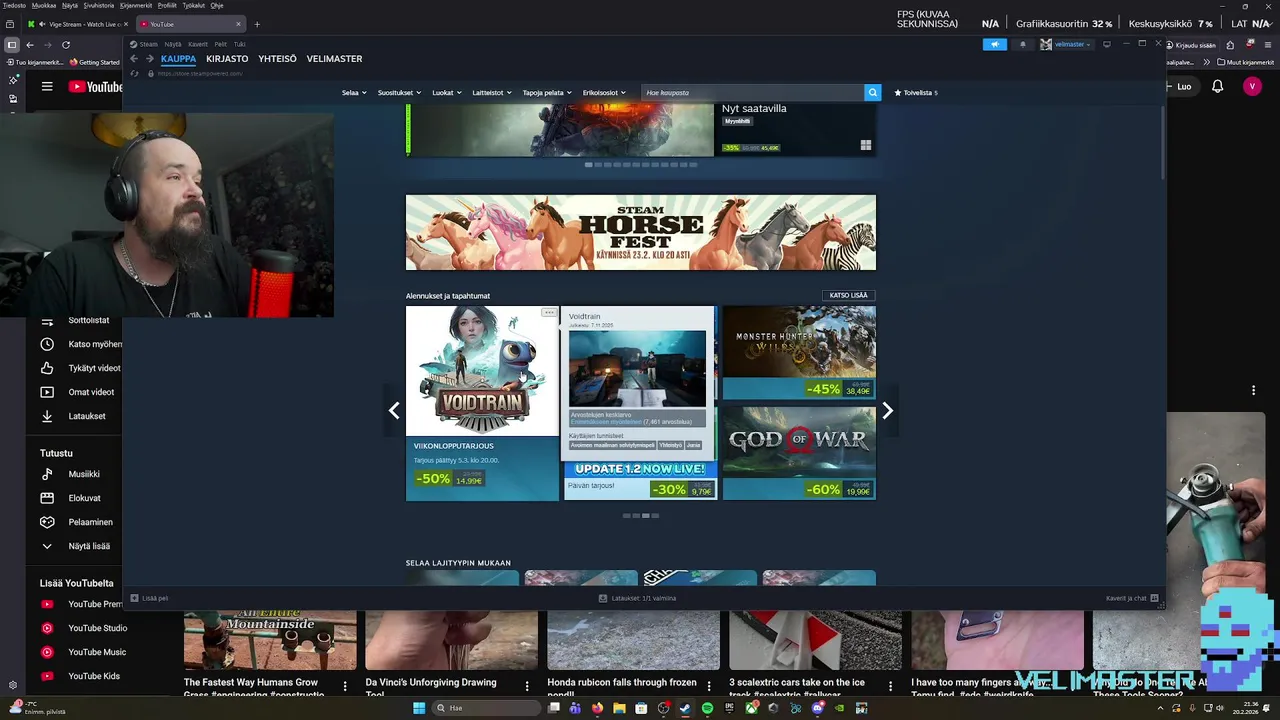
Task: Expand Erikoisosiot dropdown
Action: coord(604,92)
